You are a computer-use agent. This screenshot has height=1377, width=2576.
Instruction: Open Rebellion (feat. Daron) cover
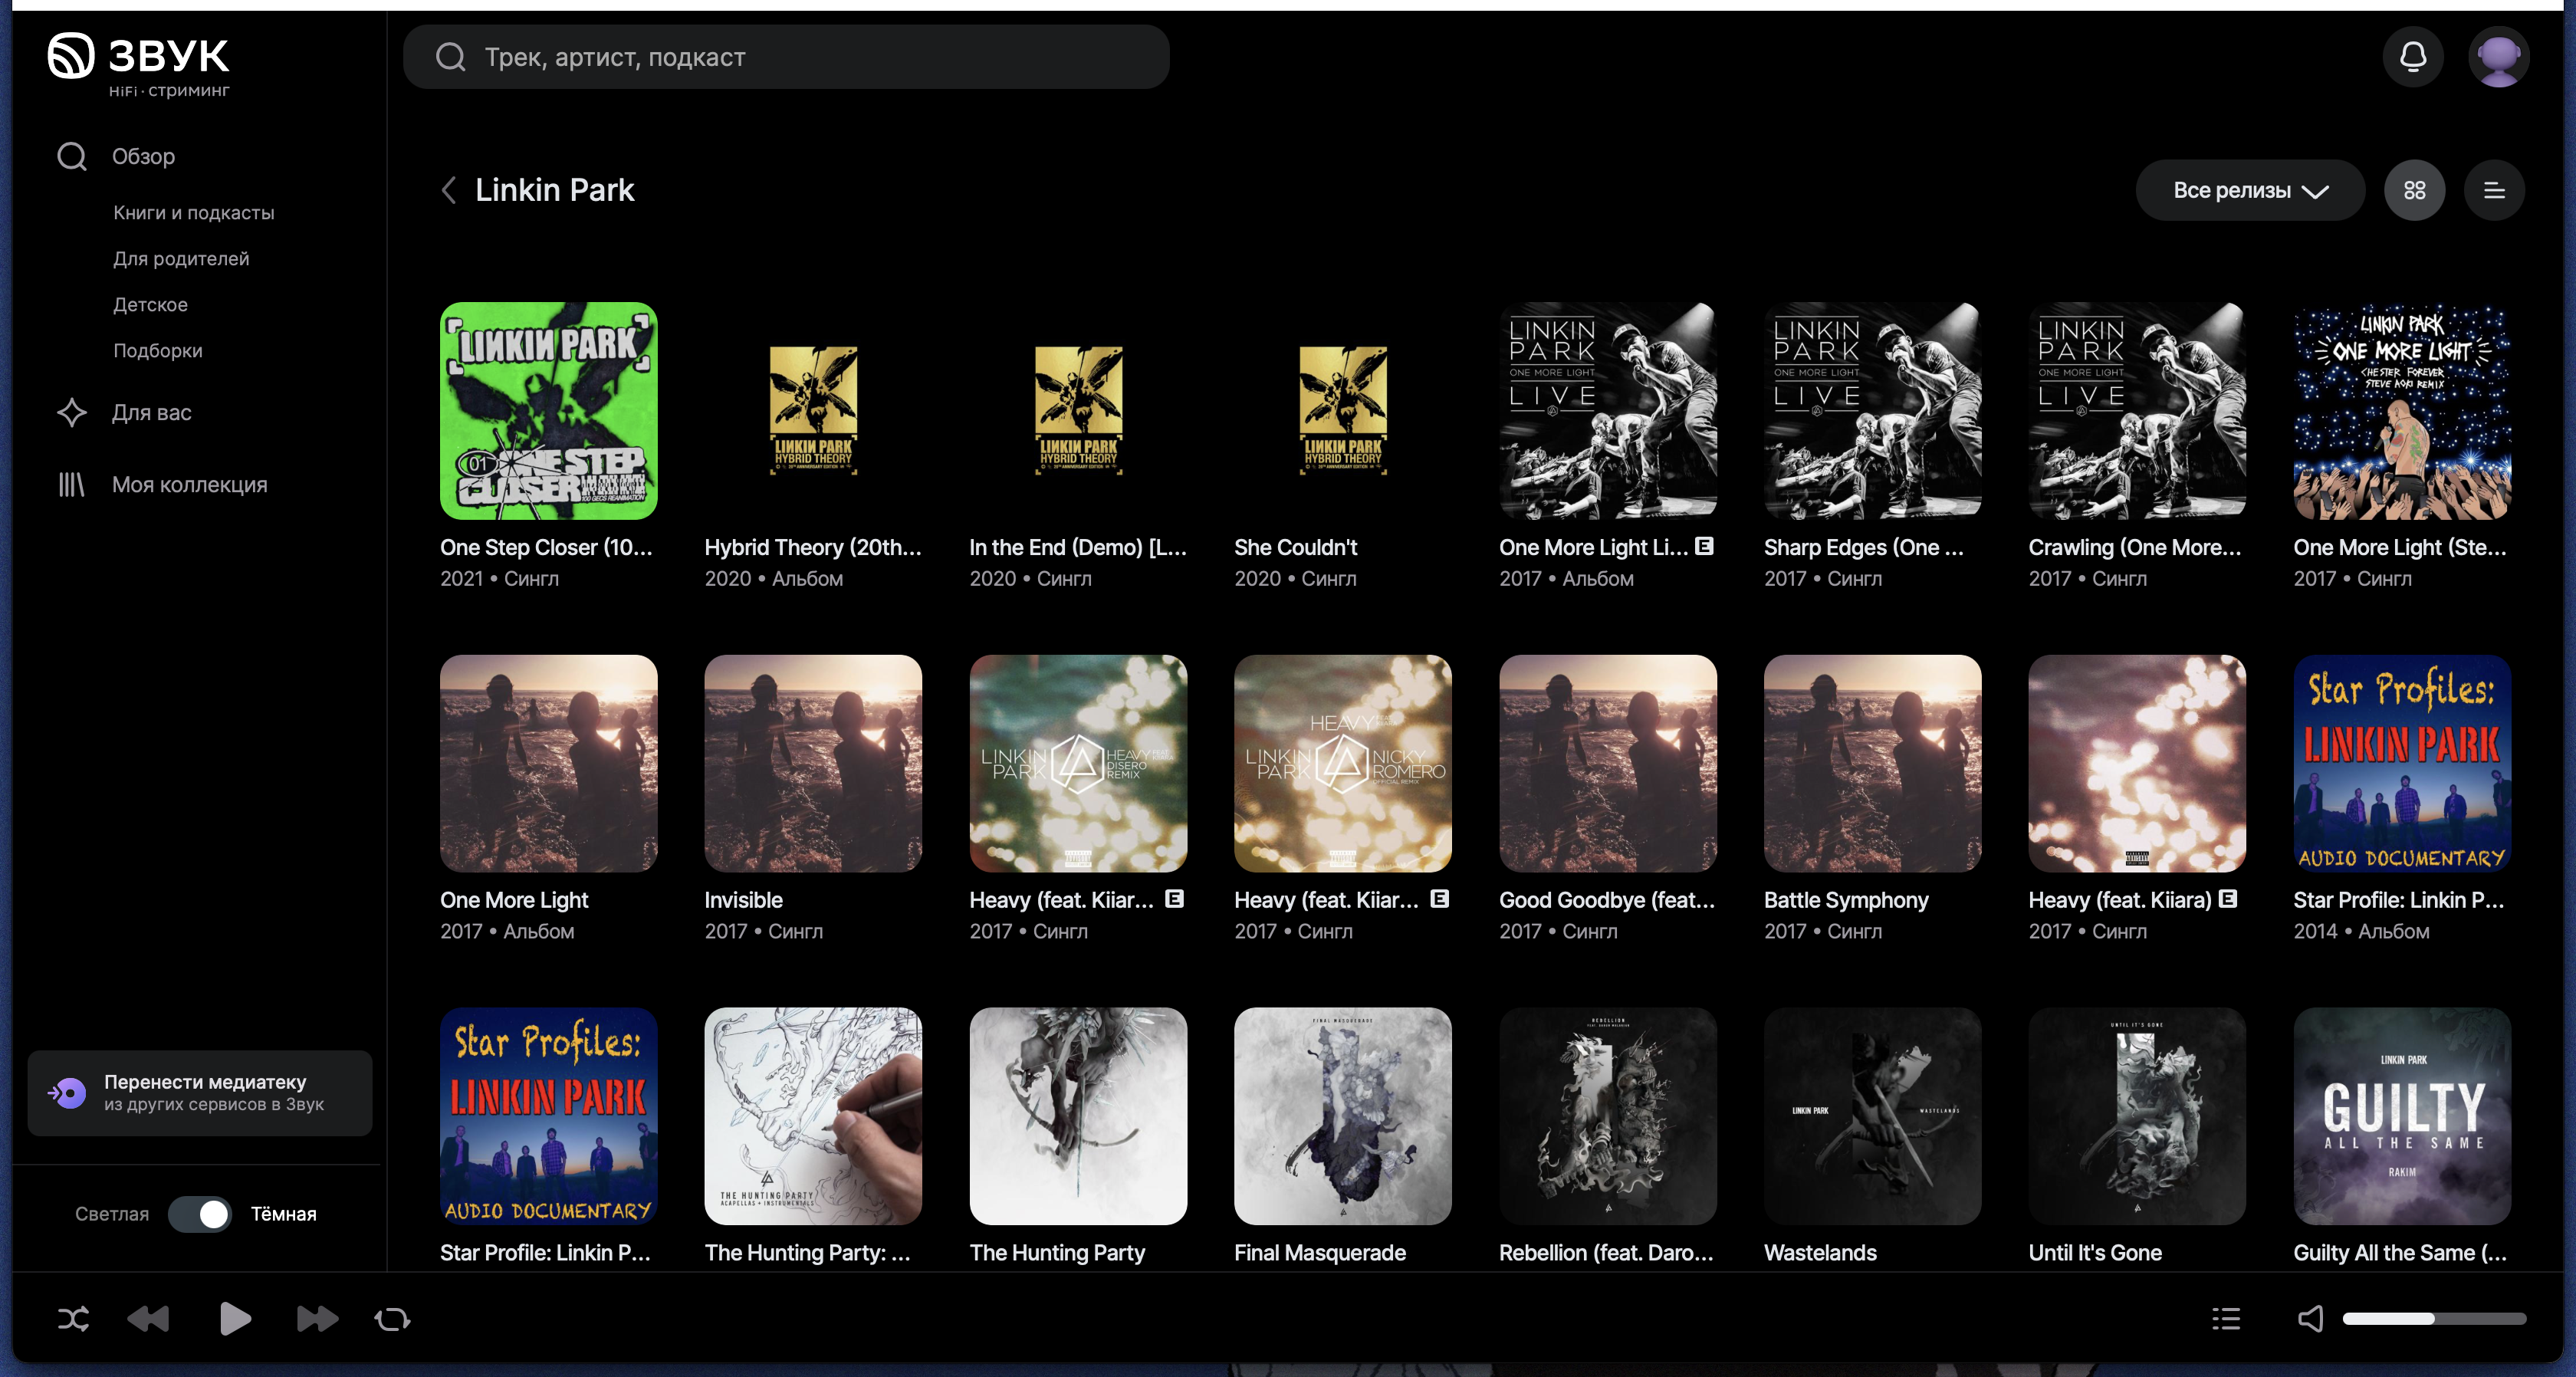pos(1607,1116)
